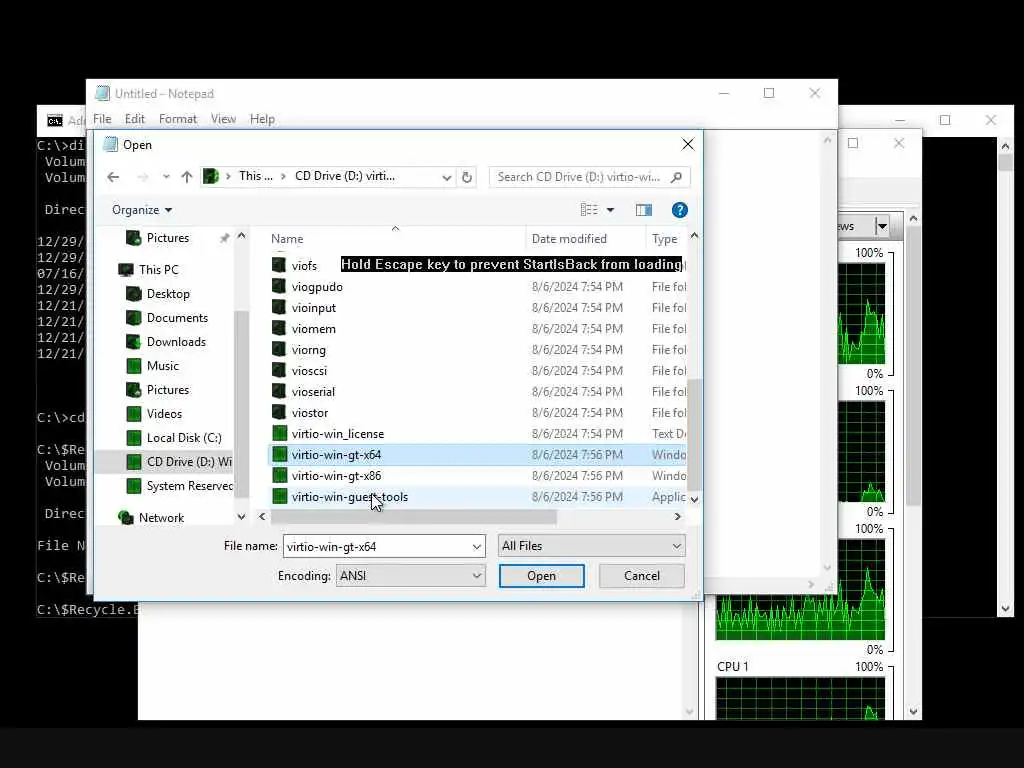This screenshot has width=1024, height=768.
Task: Select the viogpudo folder icon
Action: [x=279, y=286]
